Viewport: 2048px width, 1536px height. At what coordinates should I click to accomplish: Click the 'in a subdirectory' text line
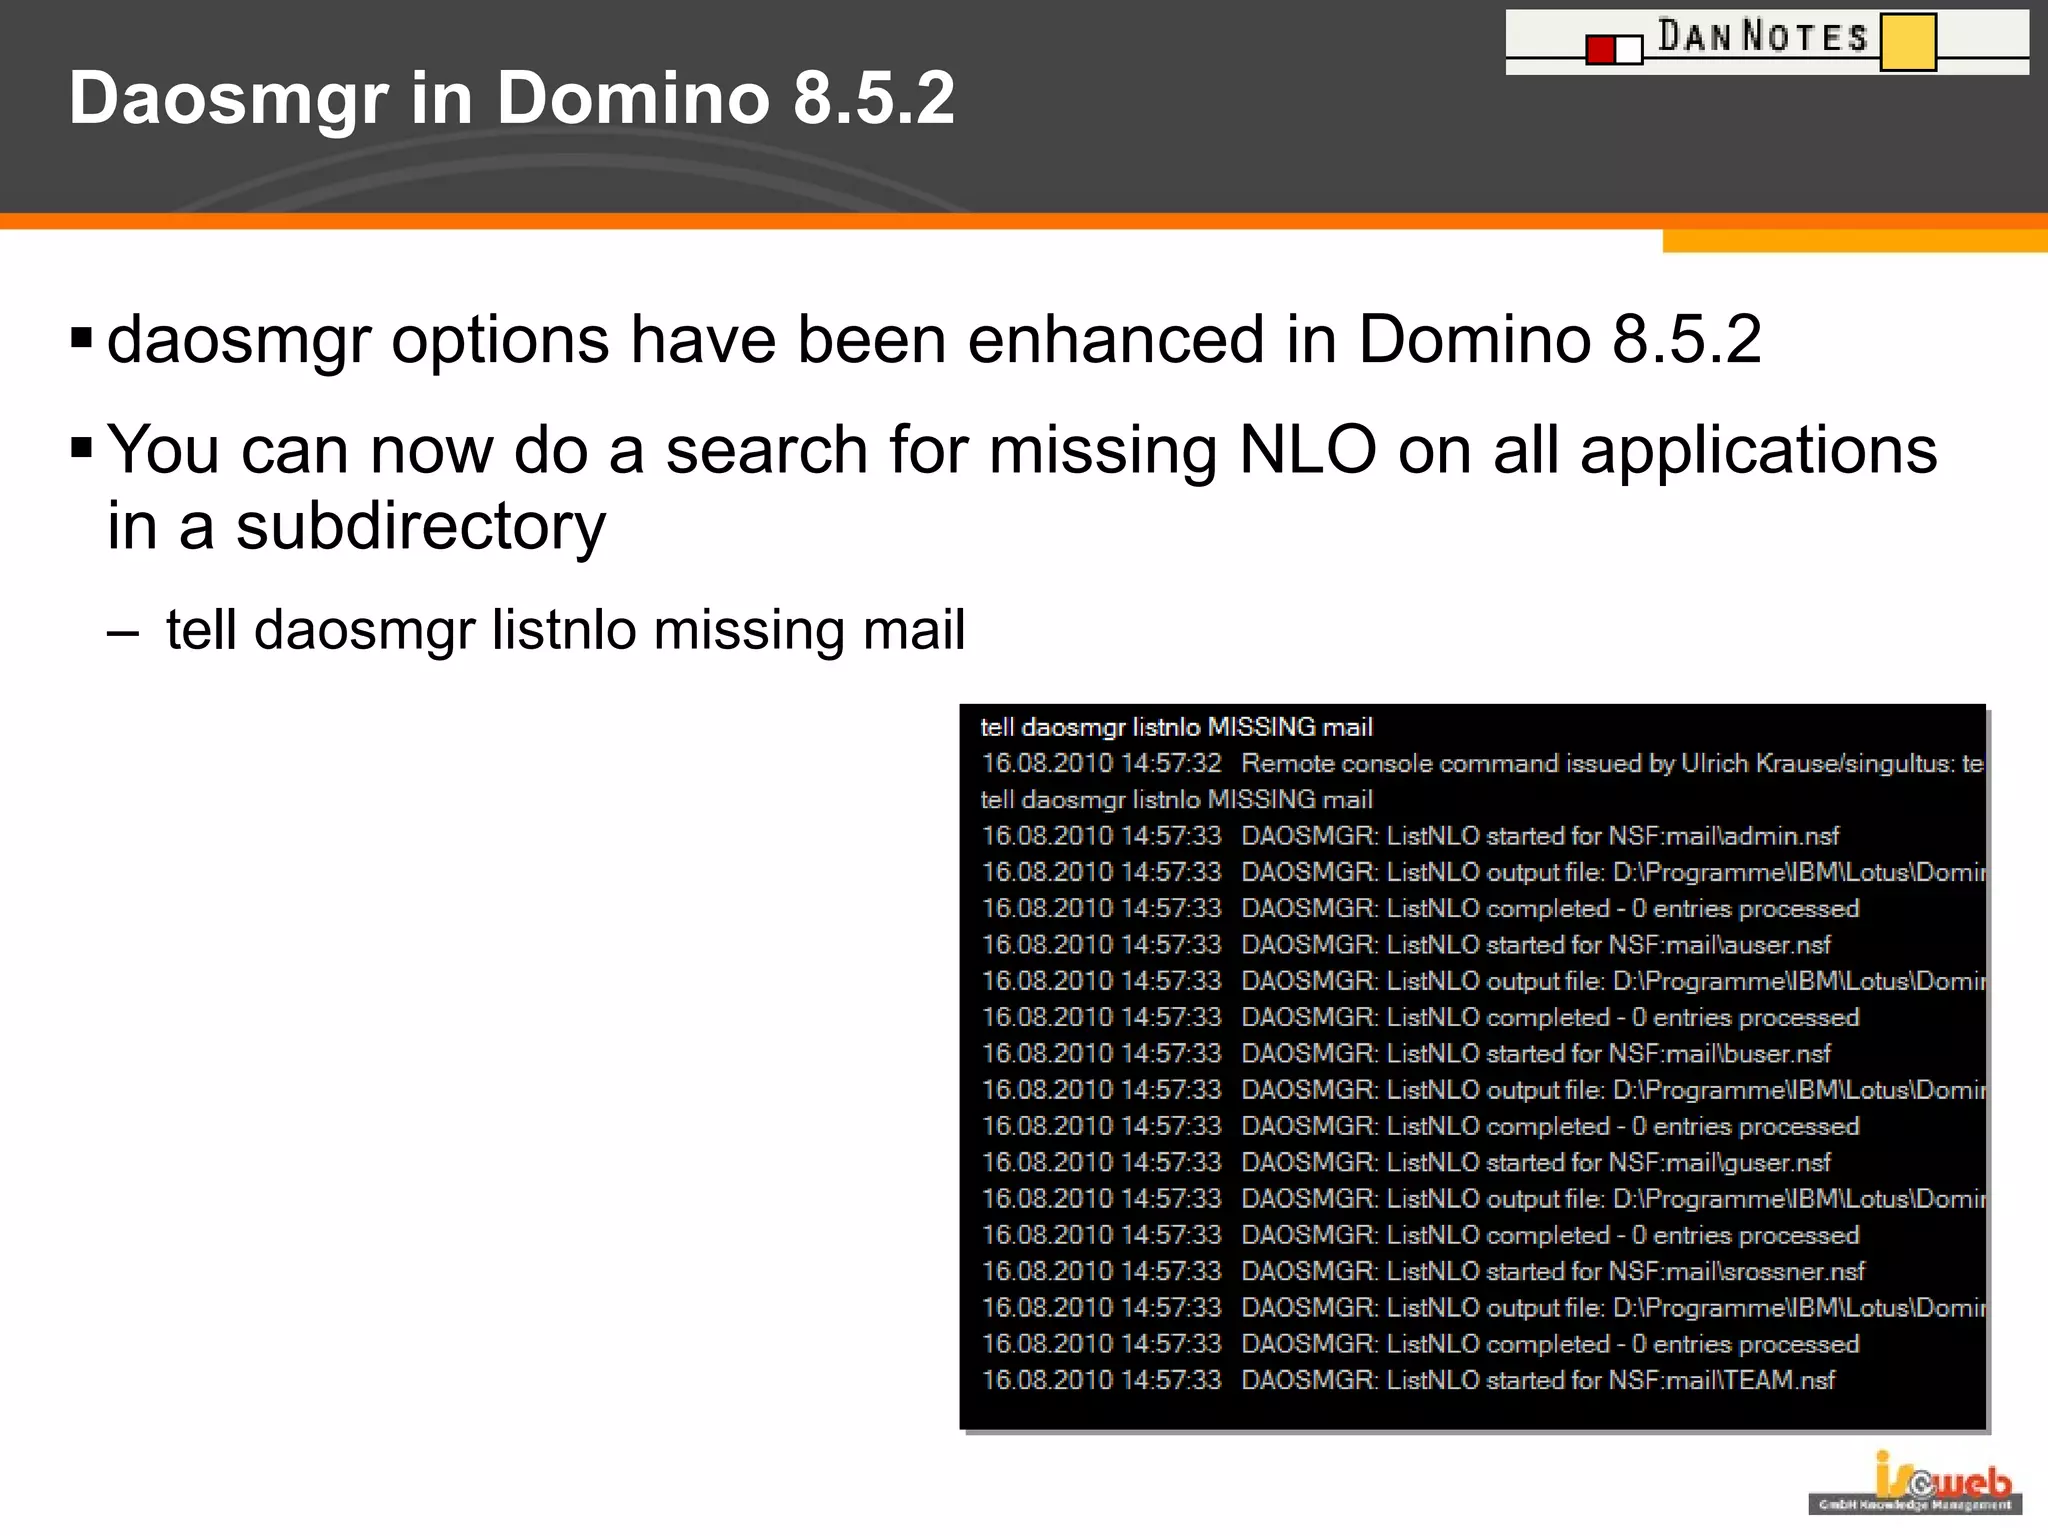(356, 526)
